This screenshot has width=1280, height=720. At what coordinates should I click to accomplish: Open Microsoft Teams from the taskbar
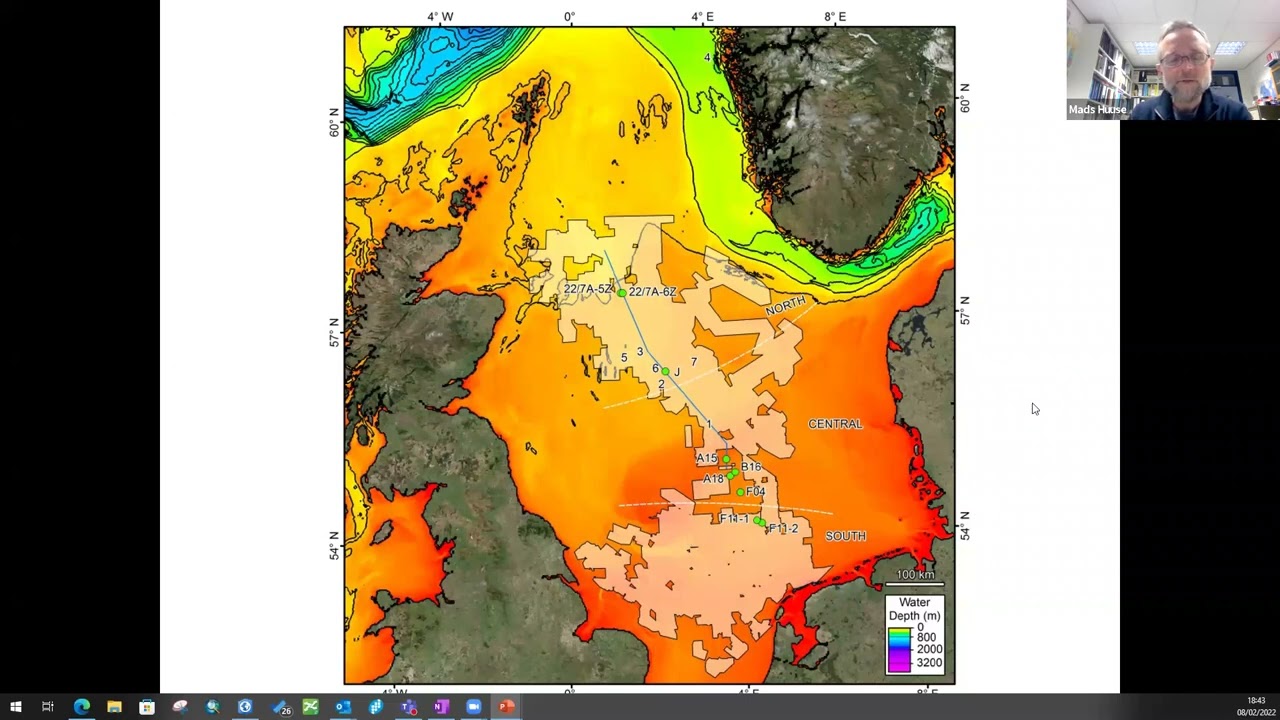[x=408, y=707]
